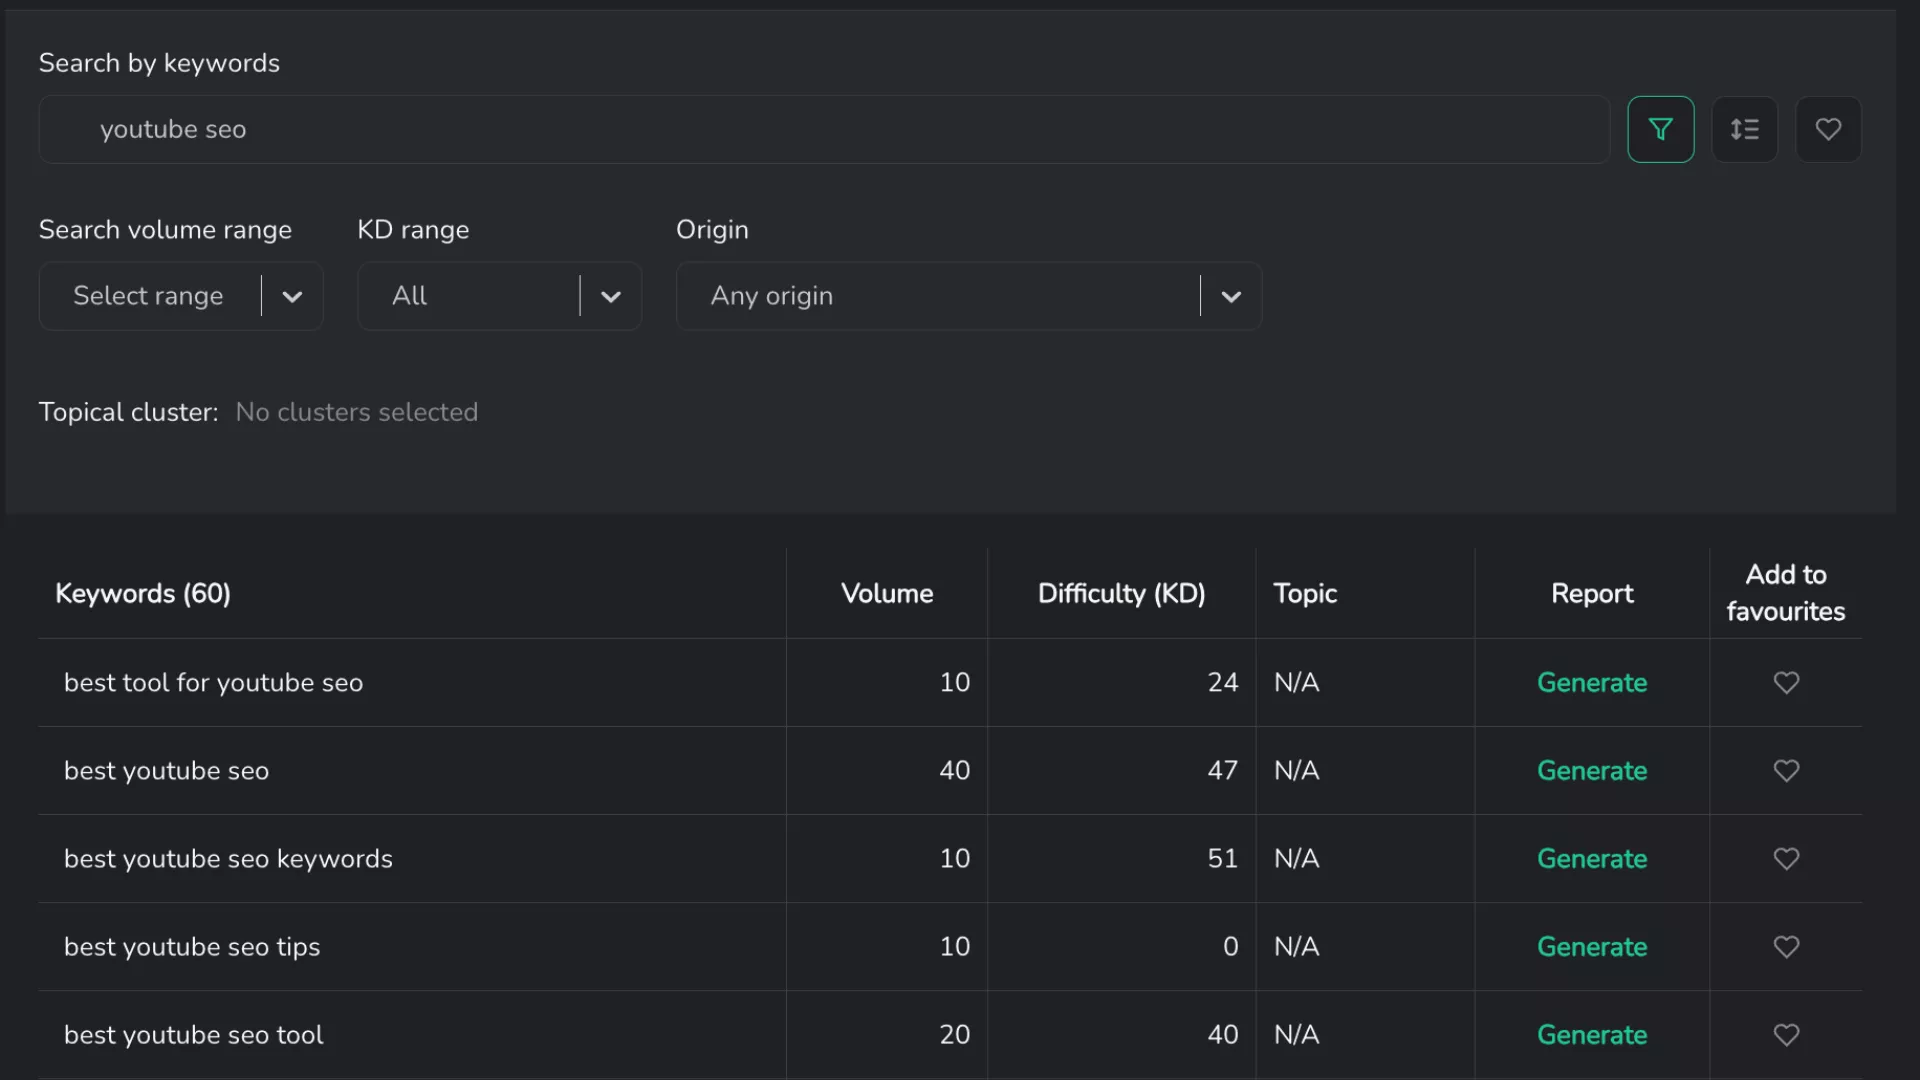Add 'best youtube seo tool' to favourites

(x=1786, y=1035)
